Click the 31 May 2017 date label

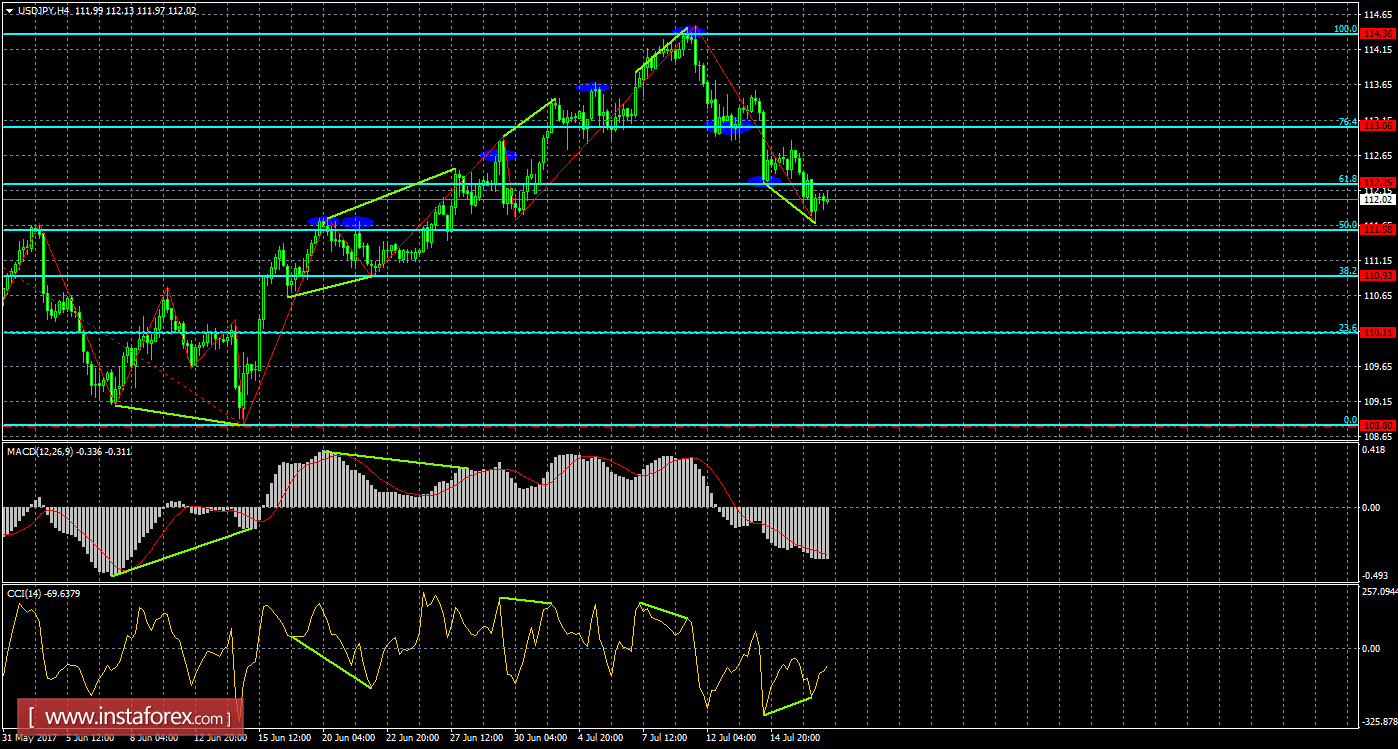click(28, 738)
